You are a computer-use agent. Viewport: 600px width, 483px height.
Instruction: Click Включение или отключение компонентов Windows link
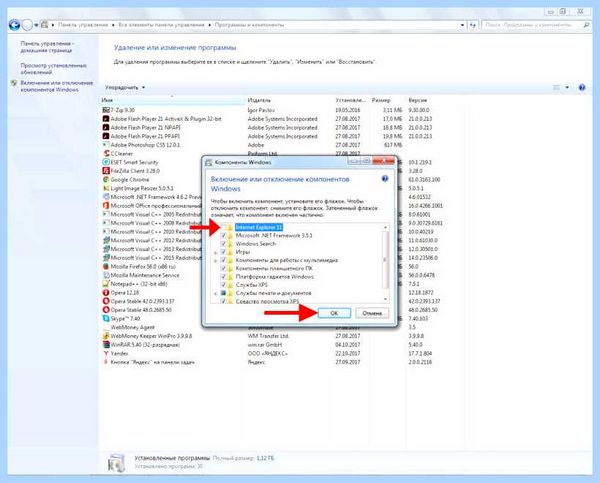tap(57, 86)
